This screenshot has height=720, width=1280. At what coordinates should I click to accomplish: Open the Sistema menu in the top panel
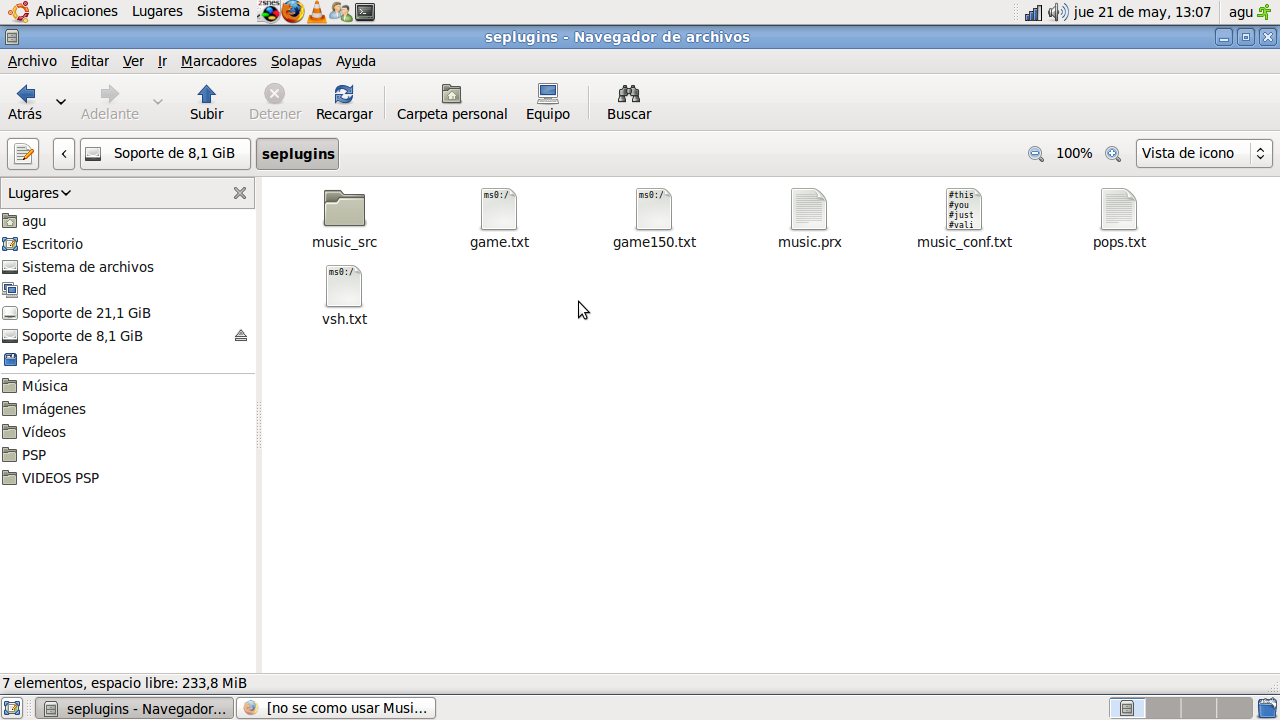[223, 12]
